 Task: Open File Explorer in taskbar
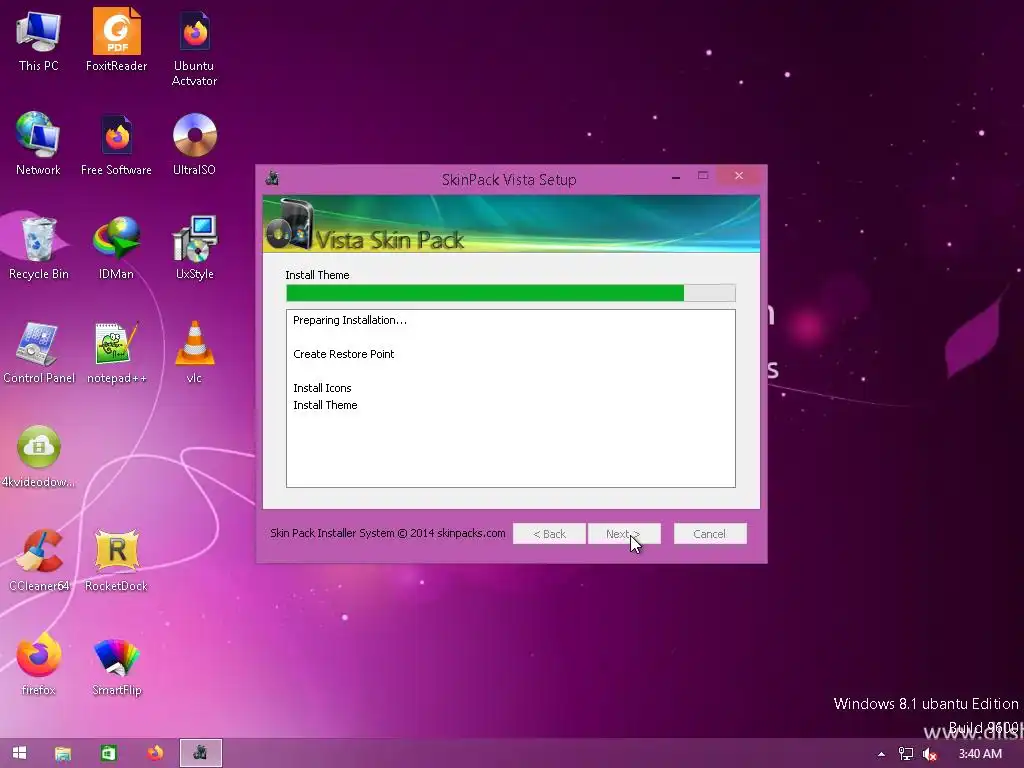click(63, 754)
